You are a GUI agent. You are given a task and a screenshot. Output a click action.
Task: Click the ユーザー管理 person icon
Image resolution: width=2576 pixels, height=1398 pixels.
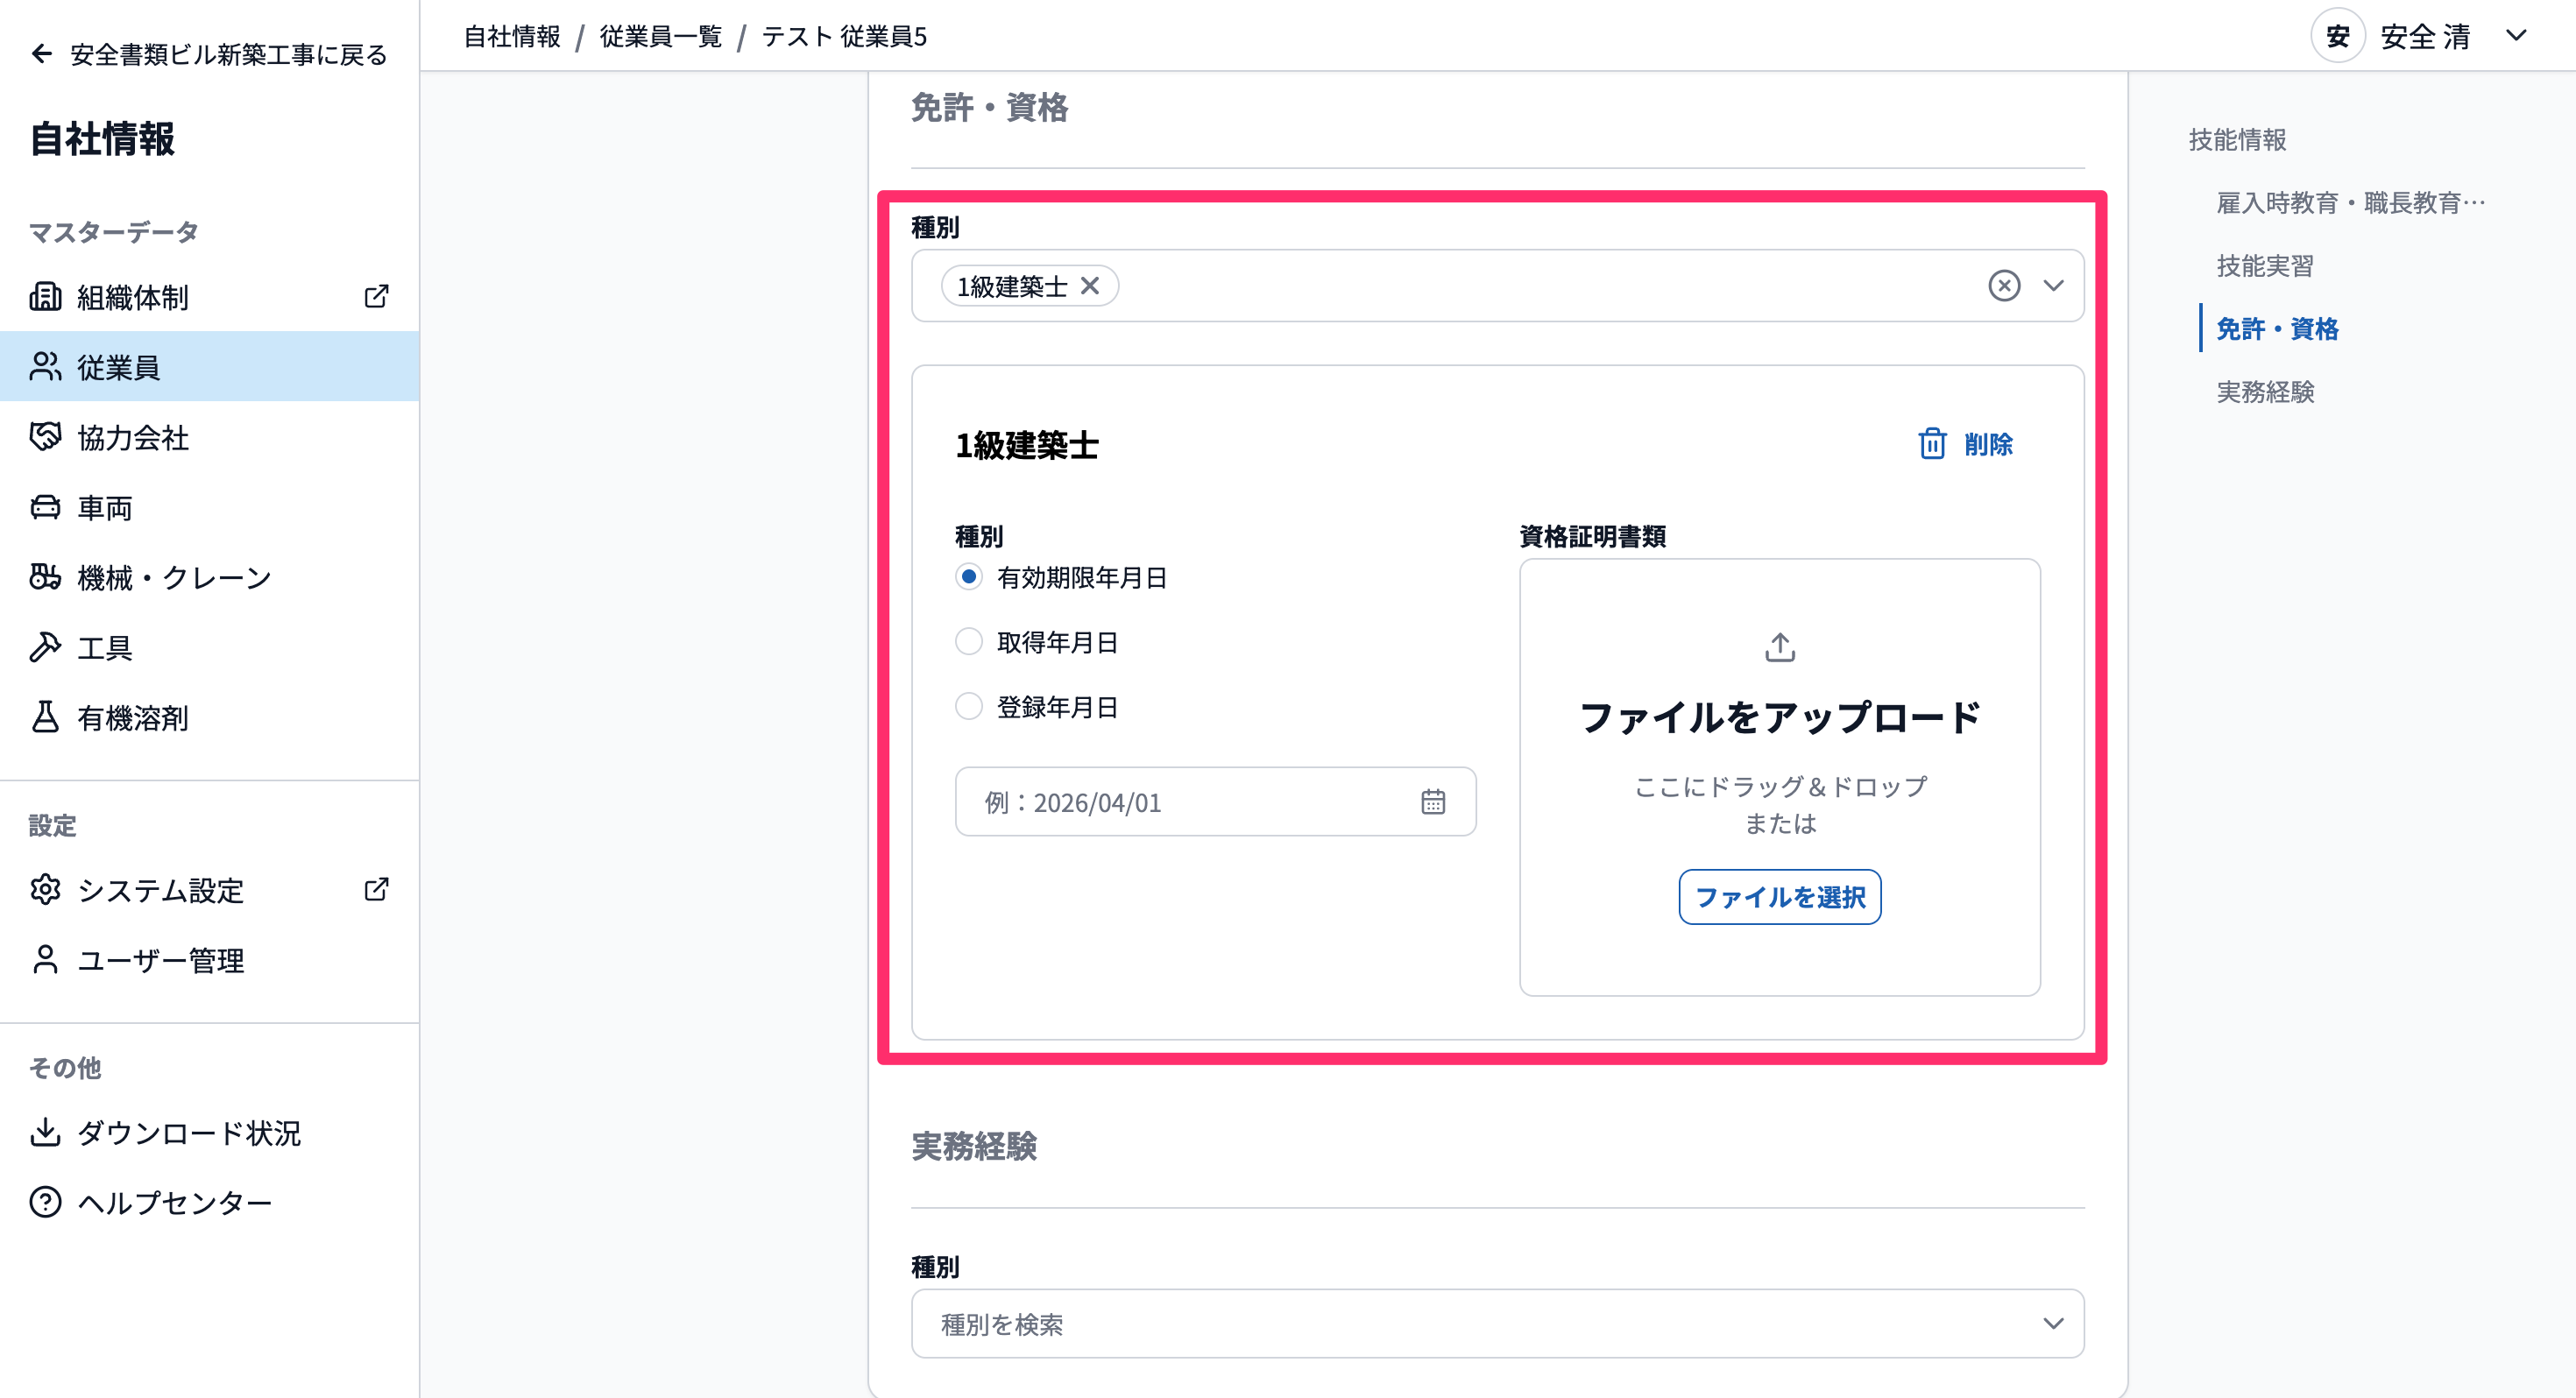click(x=45, y=960)
